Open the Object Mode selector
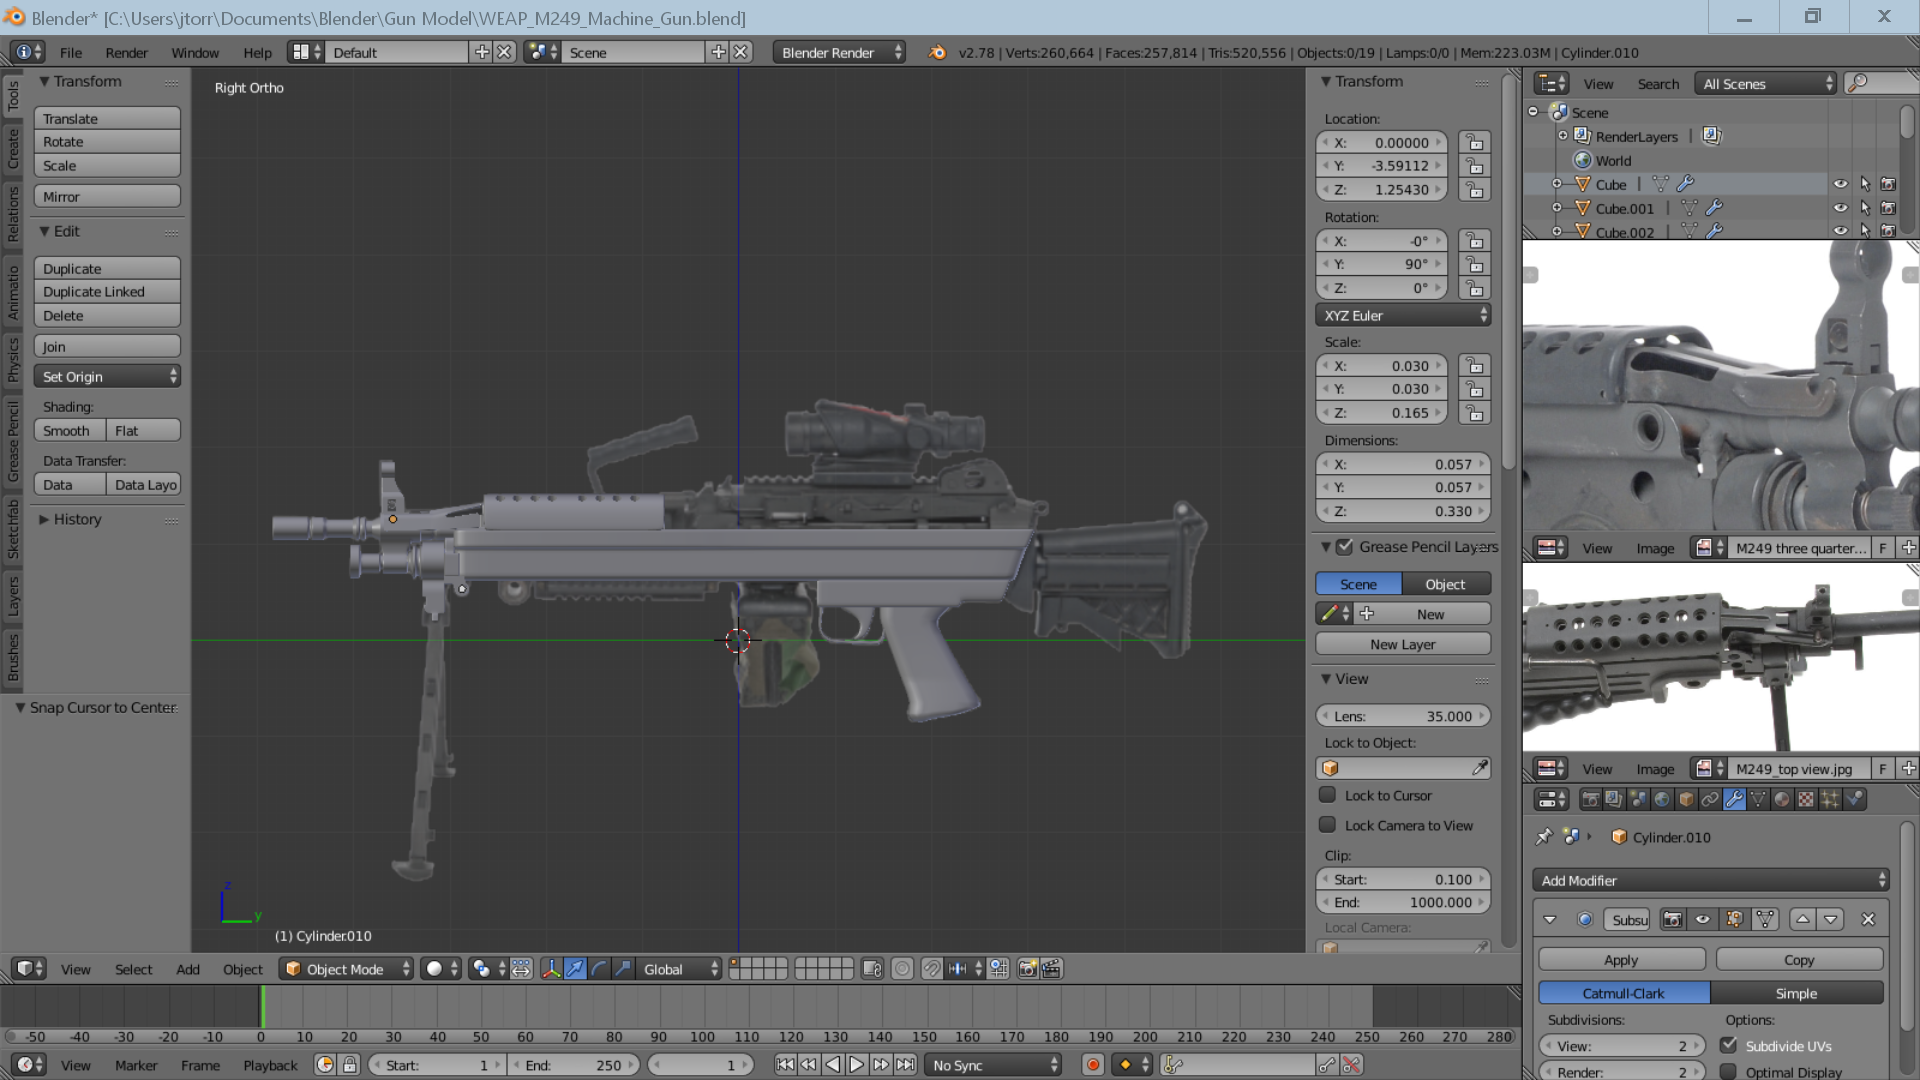 (x=346, y=969)
